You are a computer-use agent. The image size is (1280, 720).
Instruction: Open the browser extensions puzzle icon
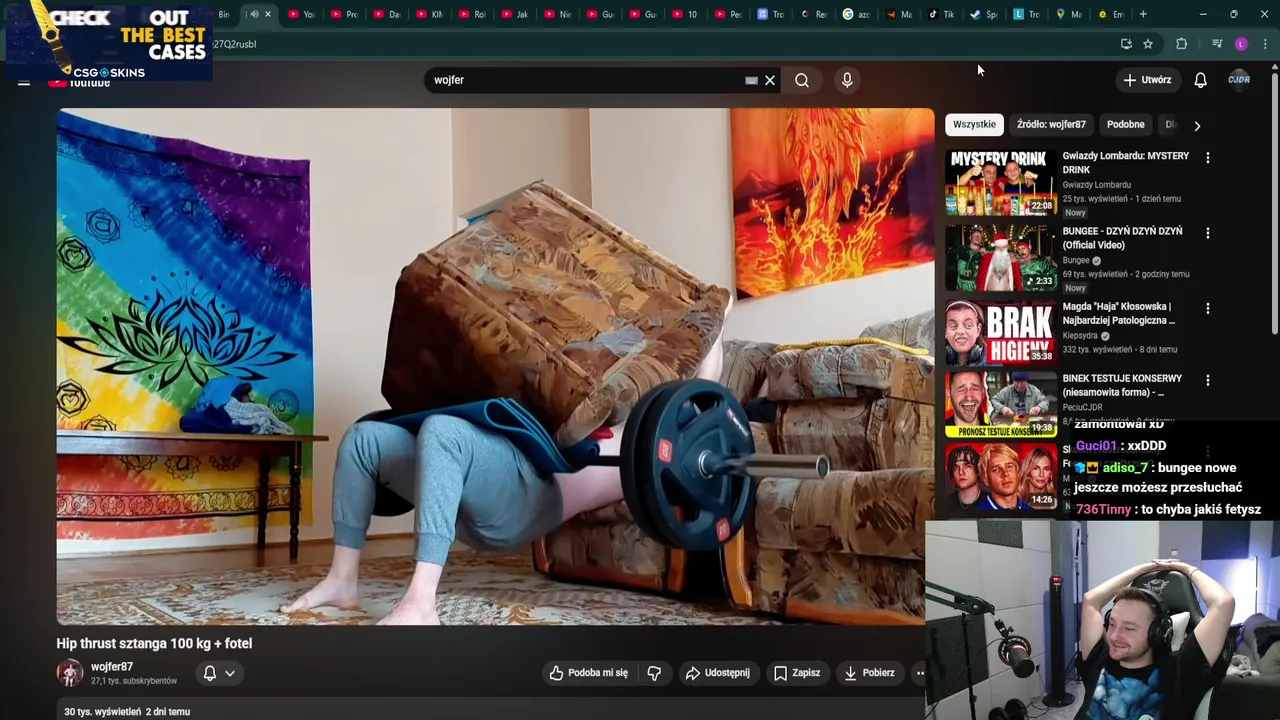[x=1181, y=44]
